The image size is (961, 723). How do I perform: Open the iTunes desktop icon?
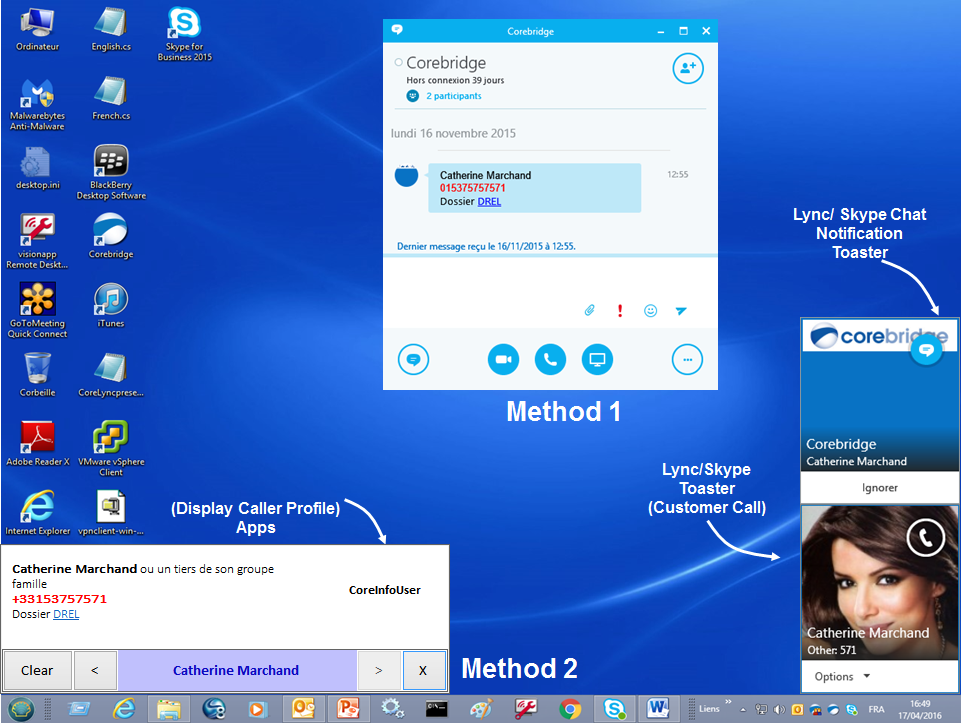[111, 305]
